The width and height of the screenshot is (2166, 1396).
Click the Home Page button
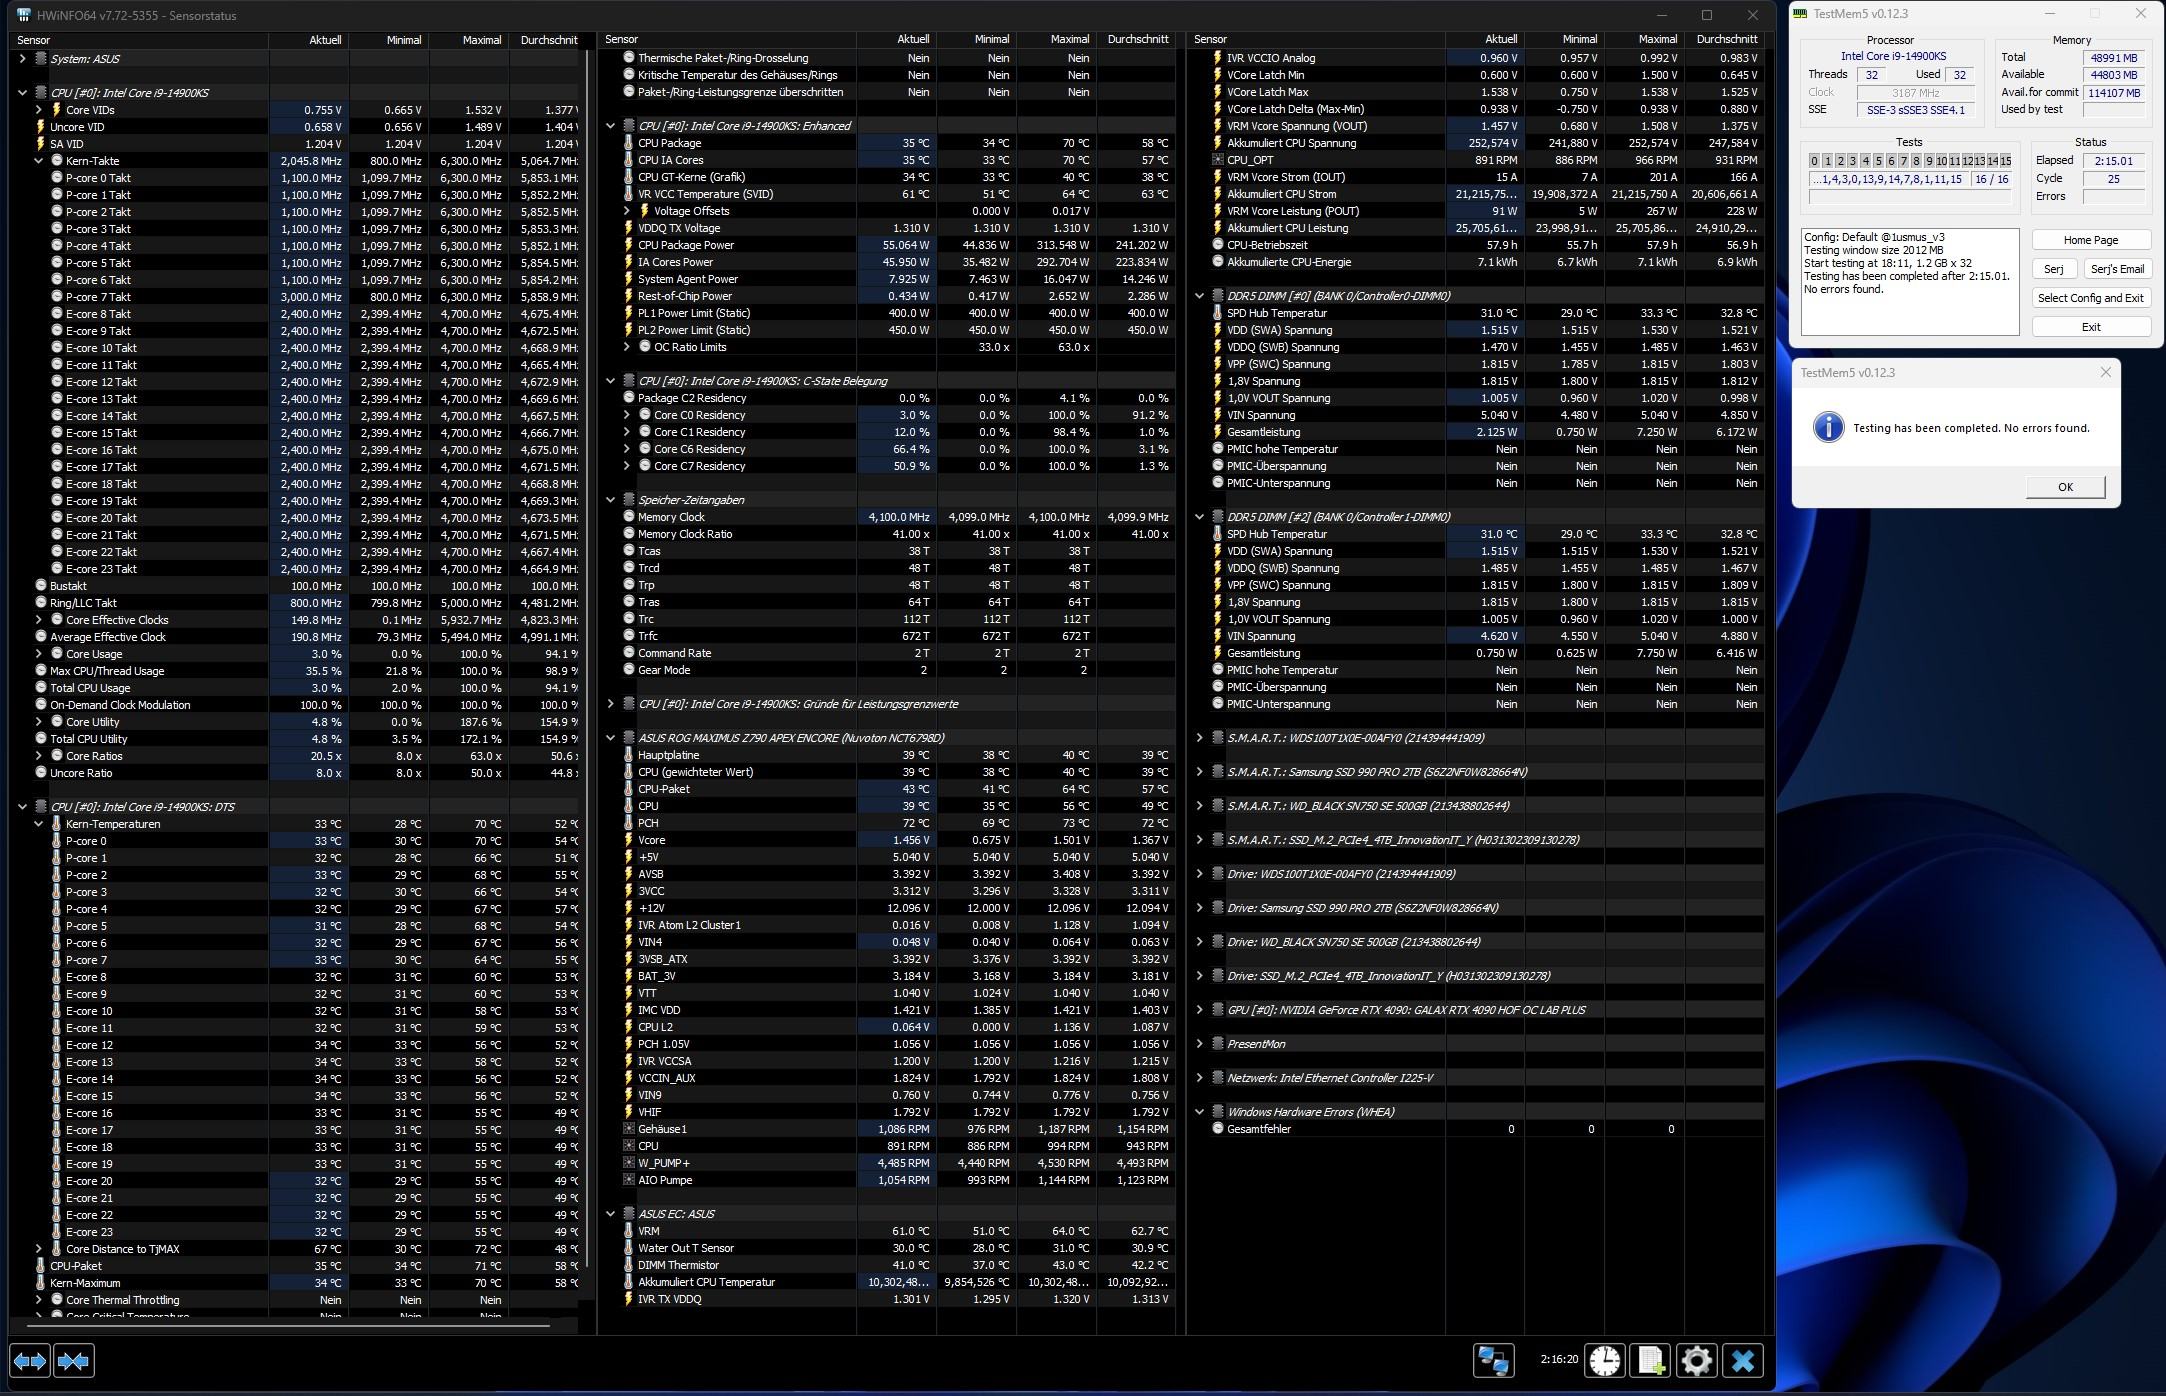pos(2090,240)
